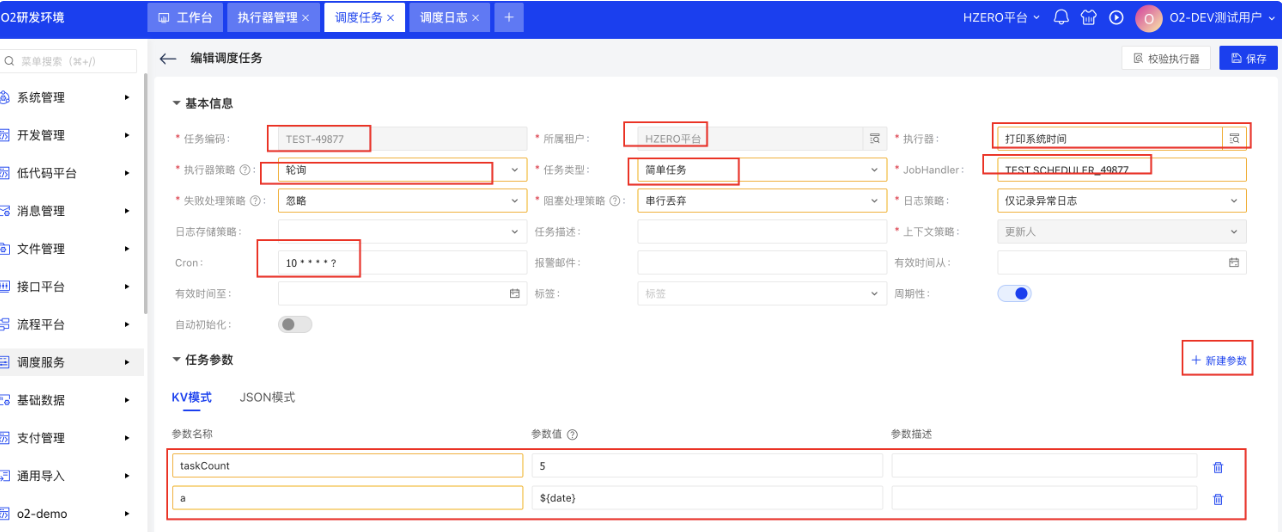Click the add new tab plus icon
Screen dimensions: 1282x532
click(x=508, y=18)
